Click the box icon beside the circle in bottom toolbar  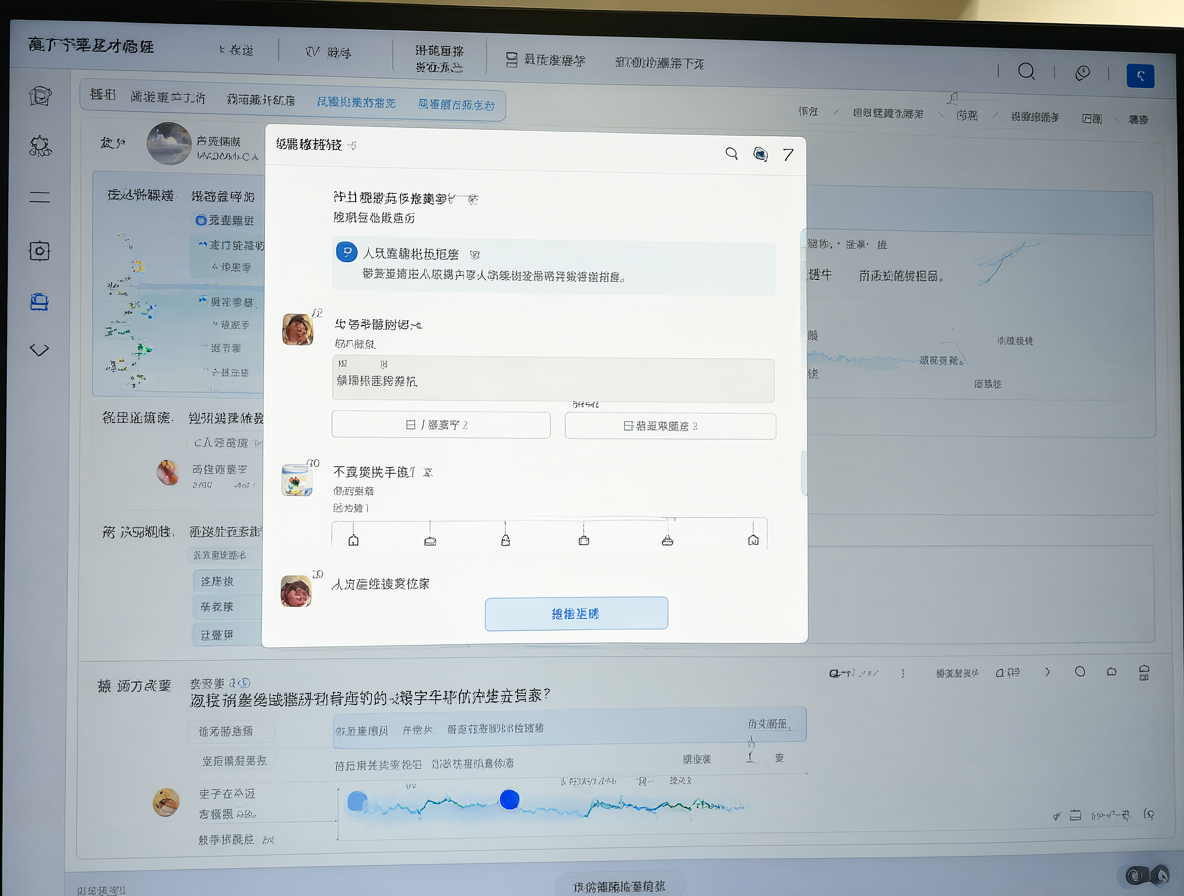1112,671
